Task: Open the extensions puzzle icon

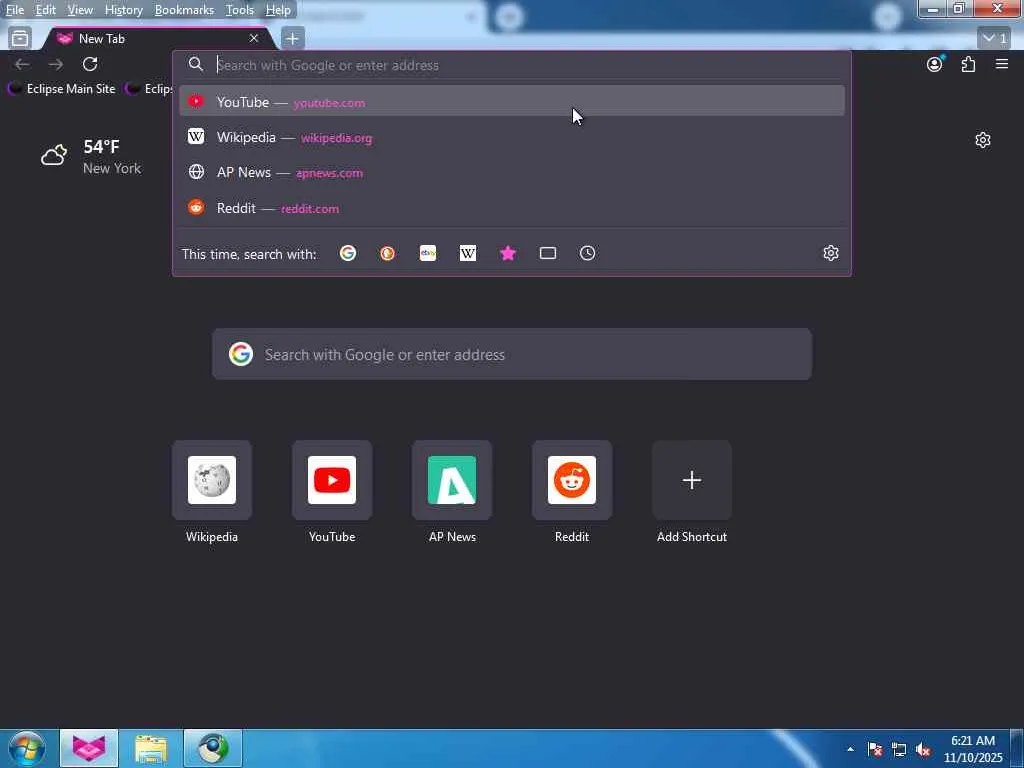Action: pyautogui.click(x=968, y=64)
